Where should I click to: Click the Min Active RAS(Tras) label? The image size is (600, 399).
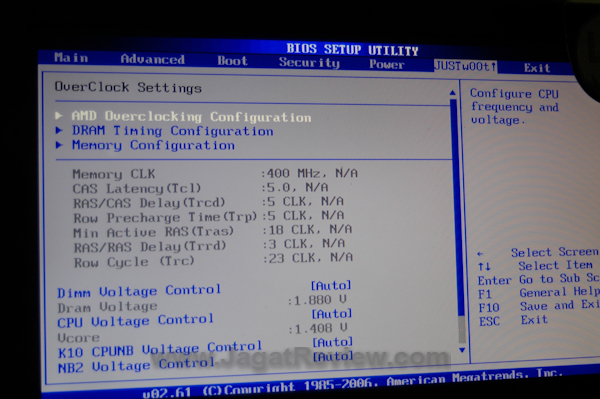point(153,232)
